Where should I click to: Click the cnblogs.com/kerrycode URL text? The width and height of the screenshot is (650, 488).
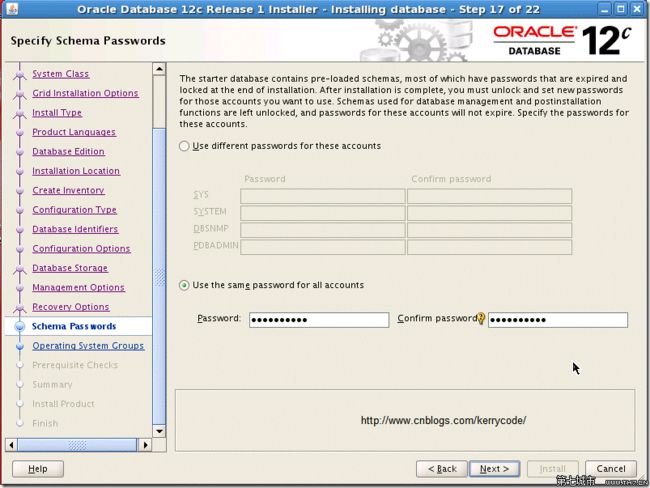coord(443,420)
